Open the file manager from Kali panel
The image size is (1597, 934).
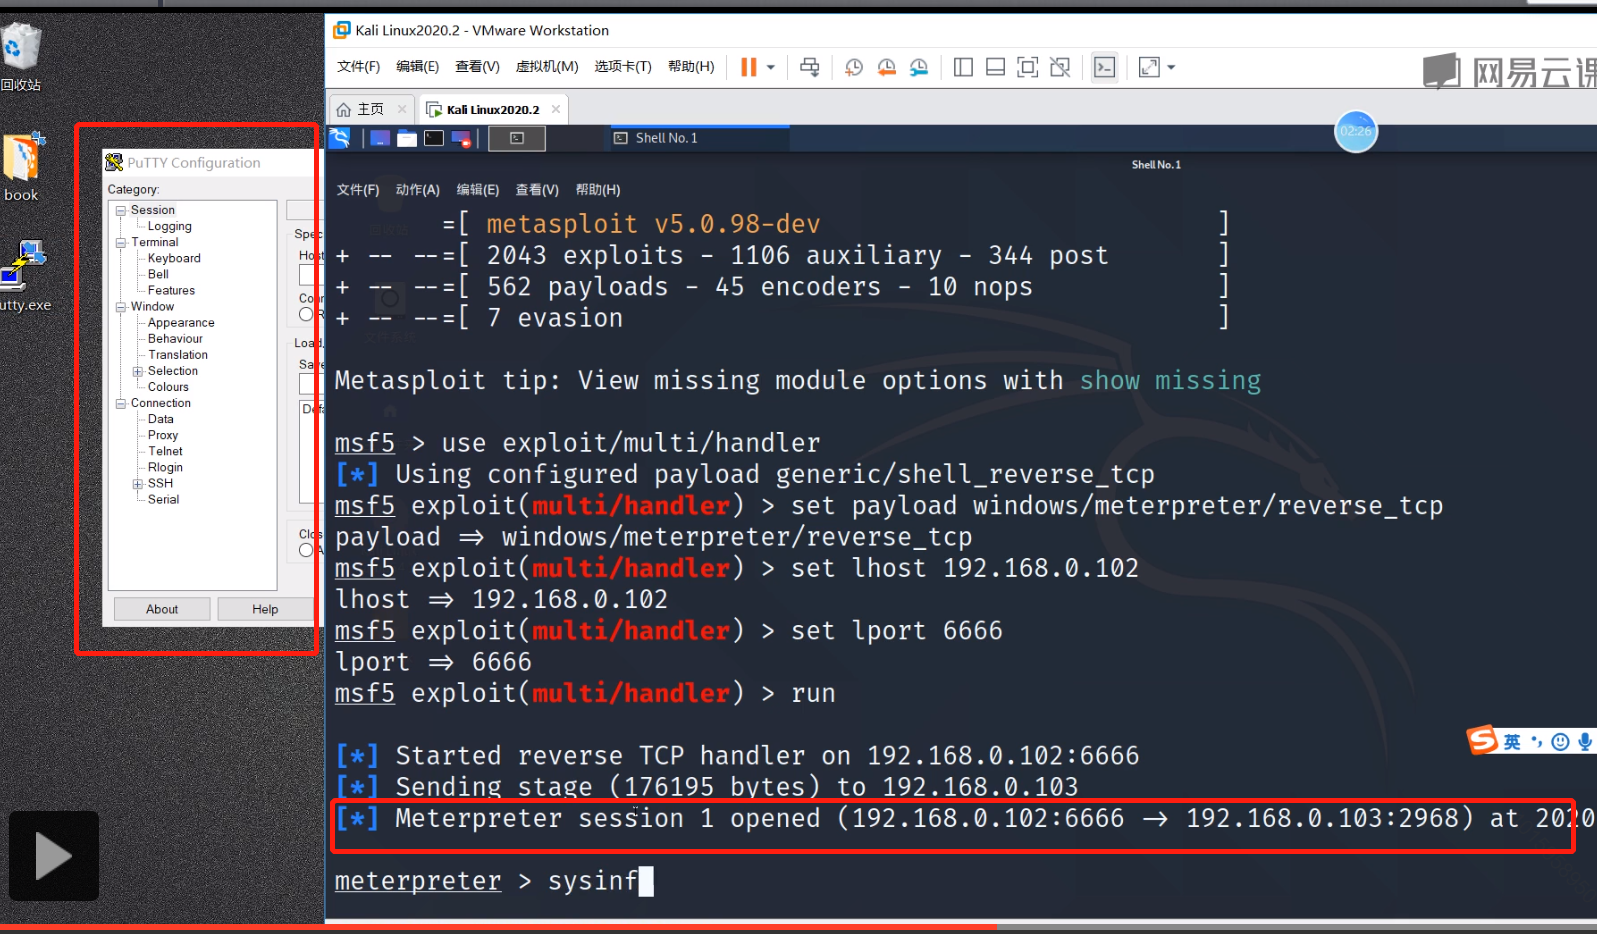point(407,138)
